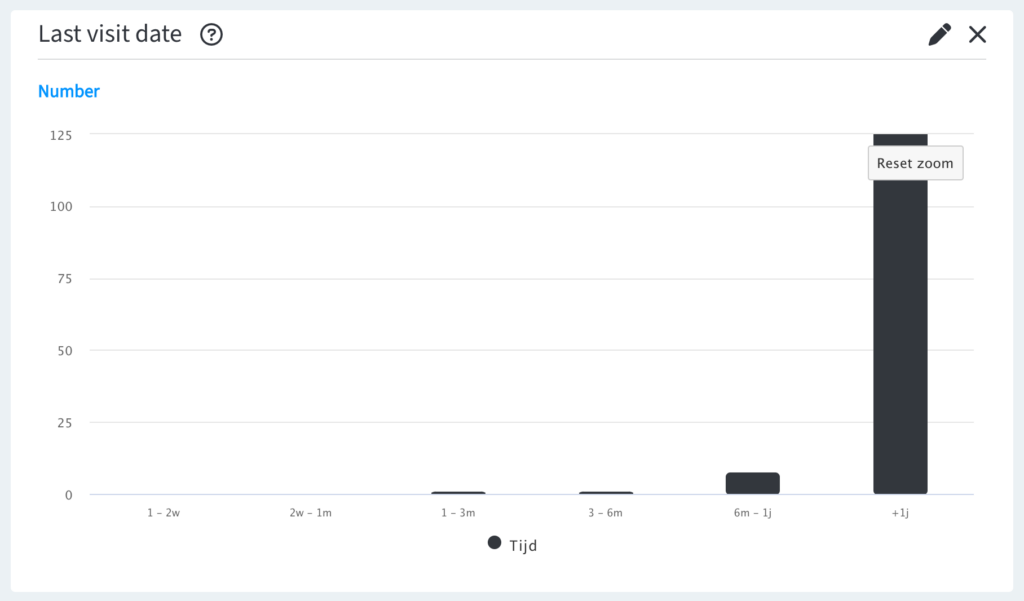This screenshot has width=1024, height=601.
Task: Click the 2w – 1m axis label
Action: click(311, 513)
